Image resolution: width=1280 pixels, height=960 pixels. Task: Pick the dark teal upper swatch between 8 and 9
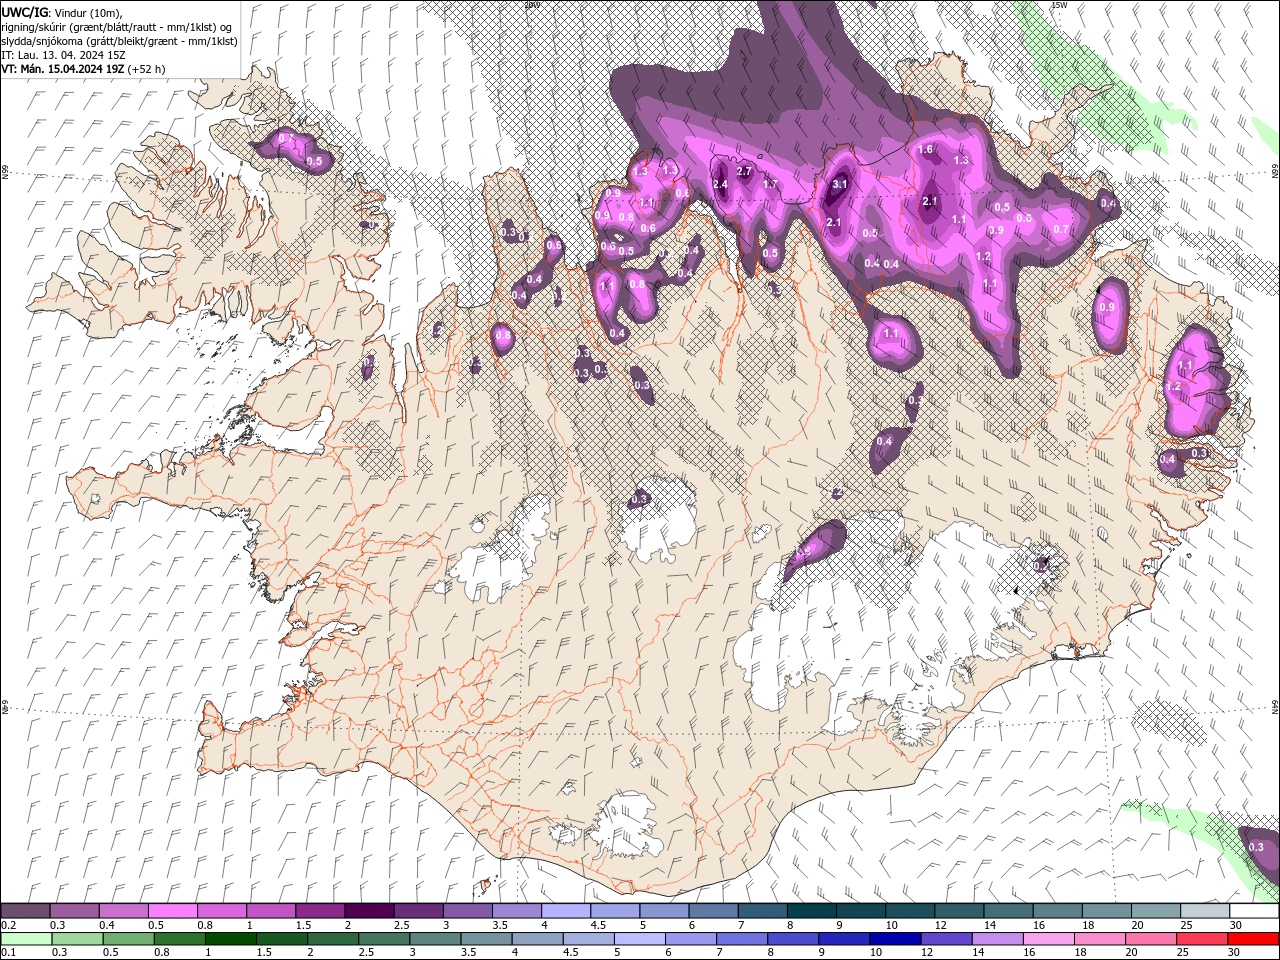[812, 911]
